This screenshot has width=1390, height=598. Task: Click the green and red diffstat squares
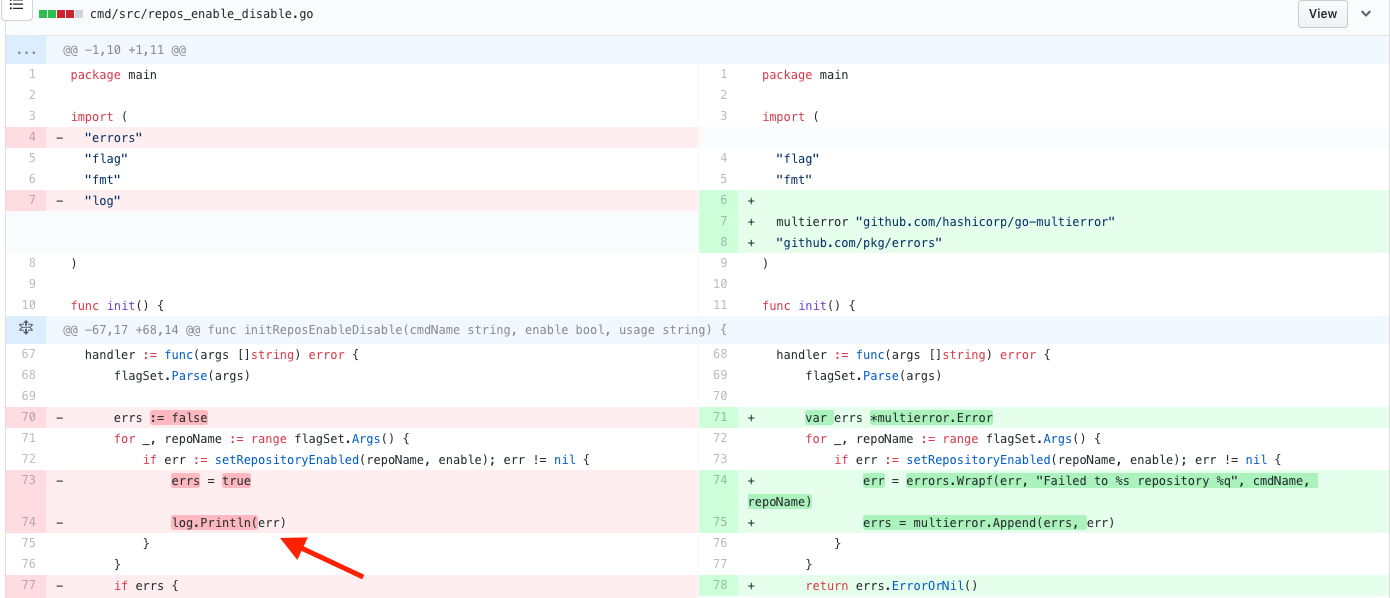(x=61, y=14)
